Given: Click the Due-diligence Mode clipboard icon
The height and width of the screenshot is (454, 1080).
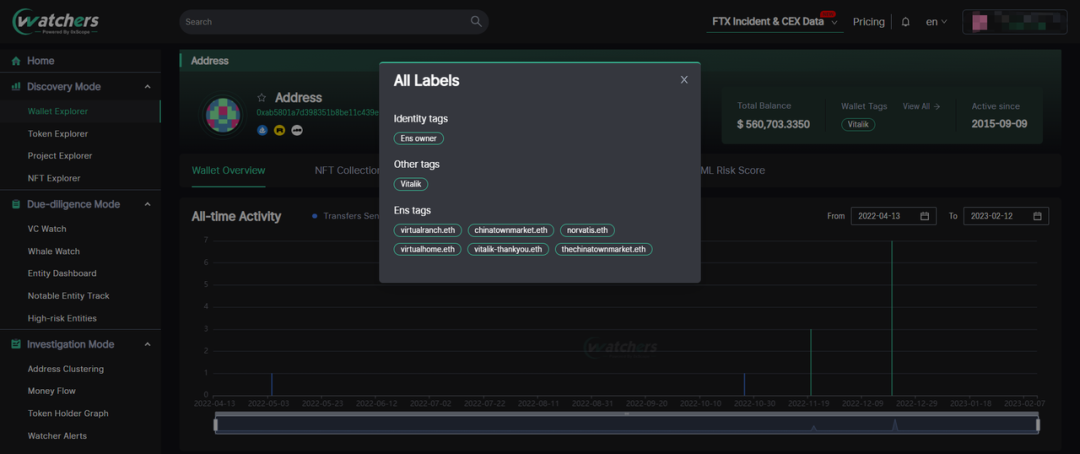Looking at the screenshot, I should click(x=16, y=205).
